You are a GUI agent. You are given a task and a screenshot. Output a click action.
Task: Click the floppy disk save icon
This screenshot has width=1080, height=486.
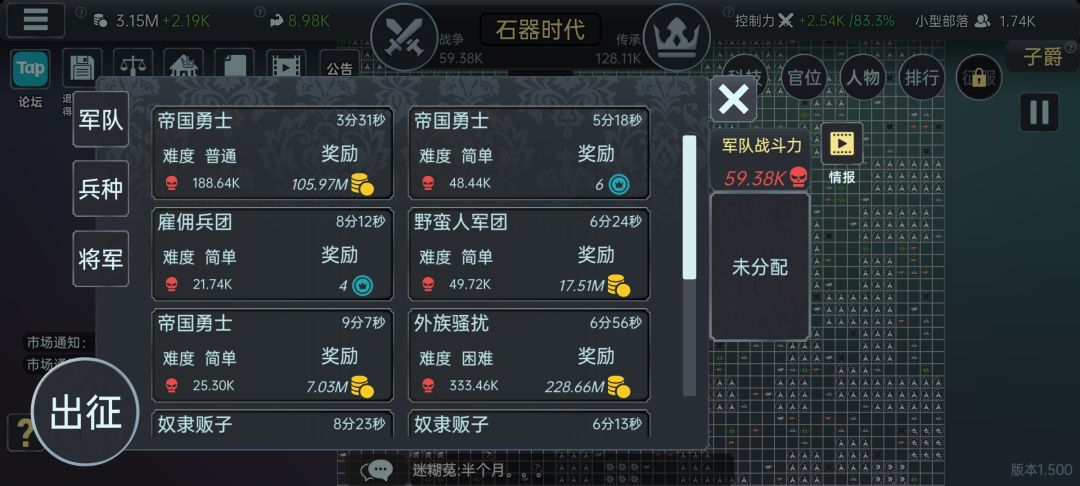82,67
